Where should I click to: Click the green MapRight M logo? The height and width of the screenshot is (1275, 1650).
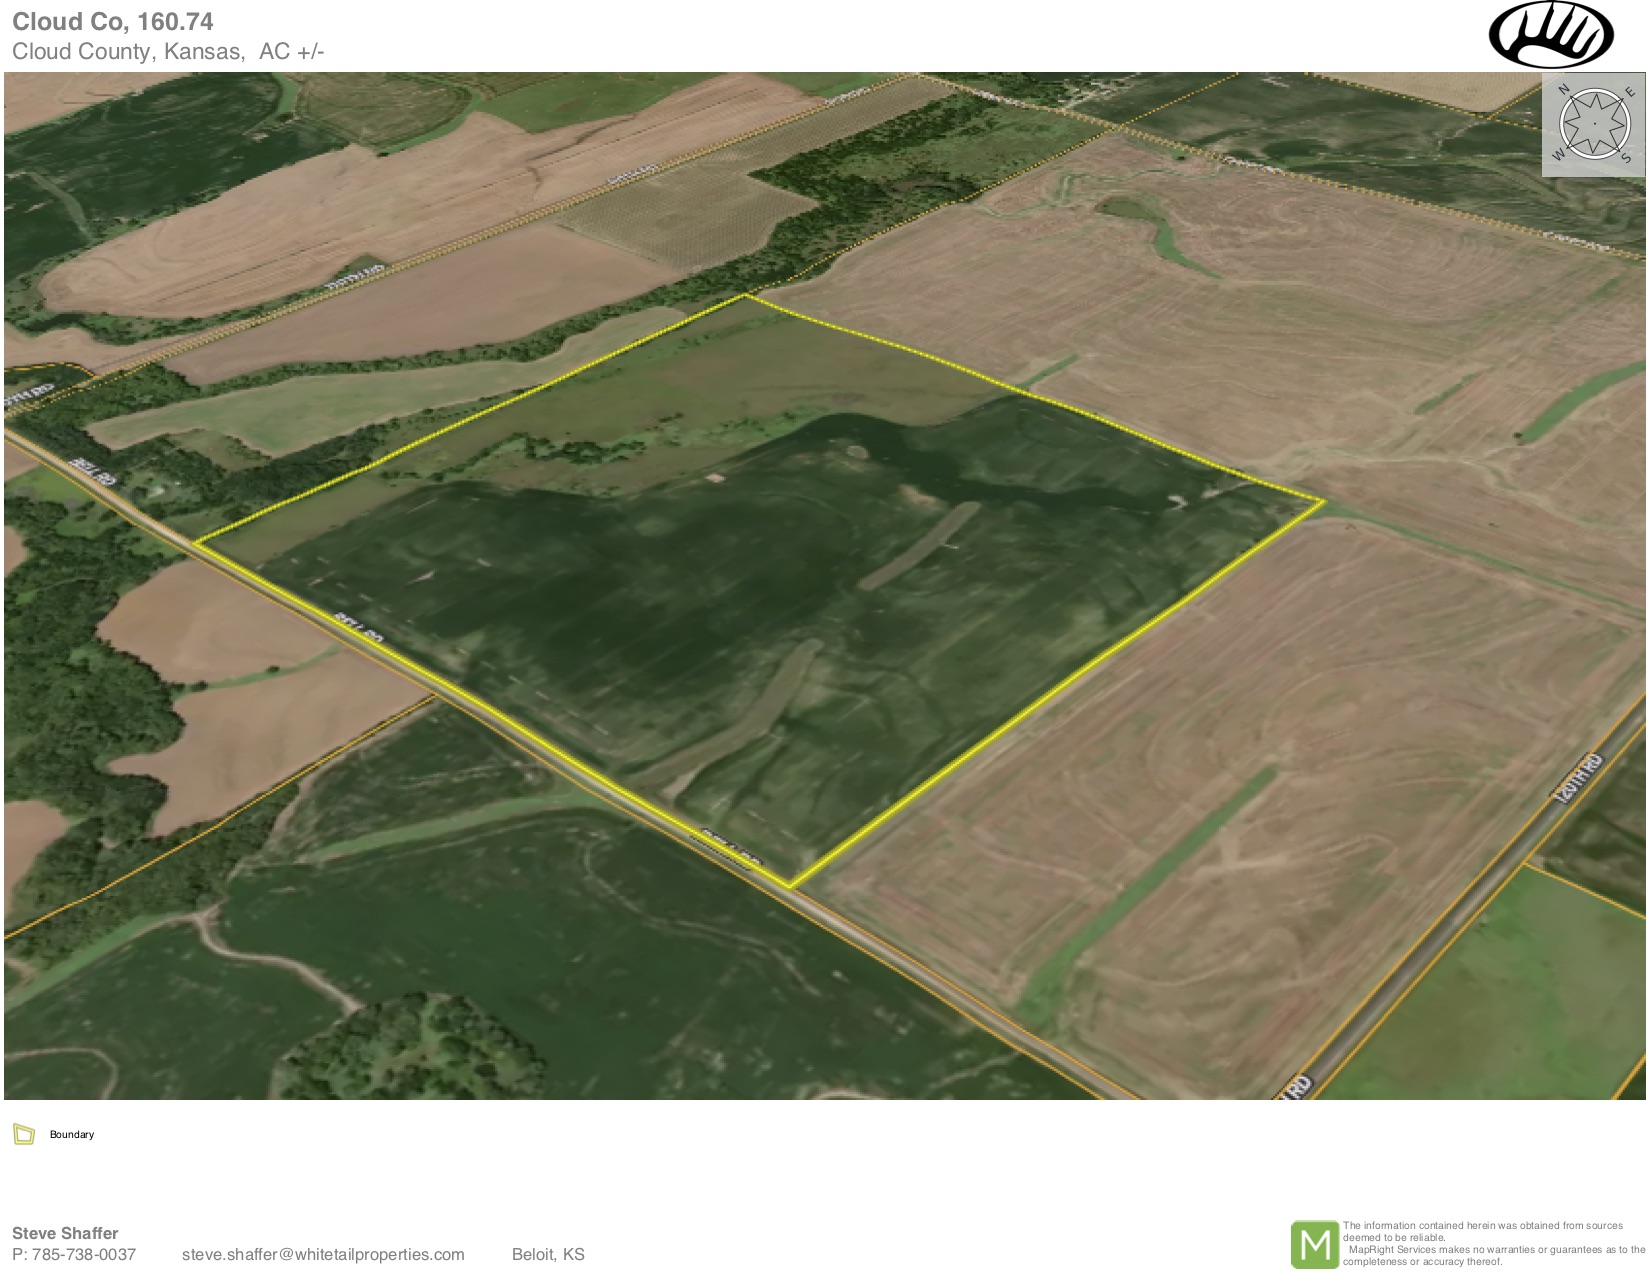click(1314, 1244)
